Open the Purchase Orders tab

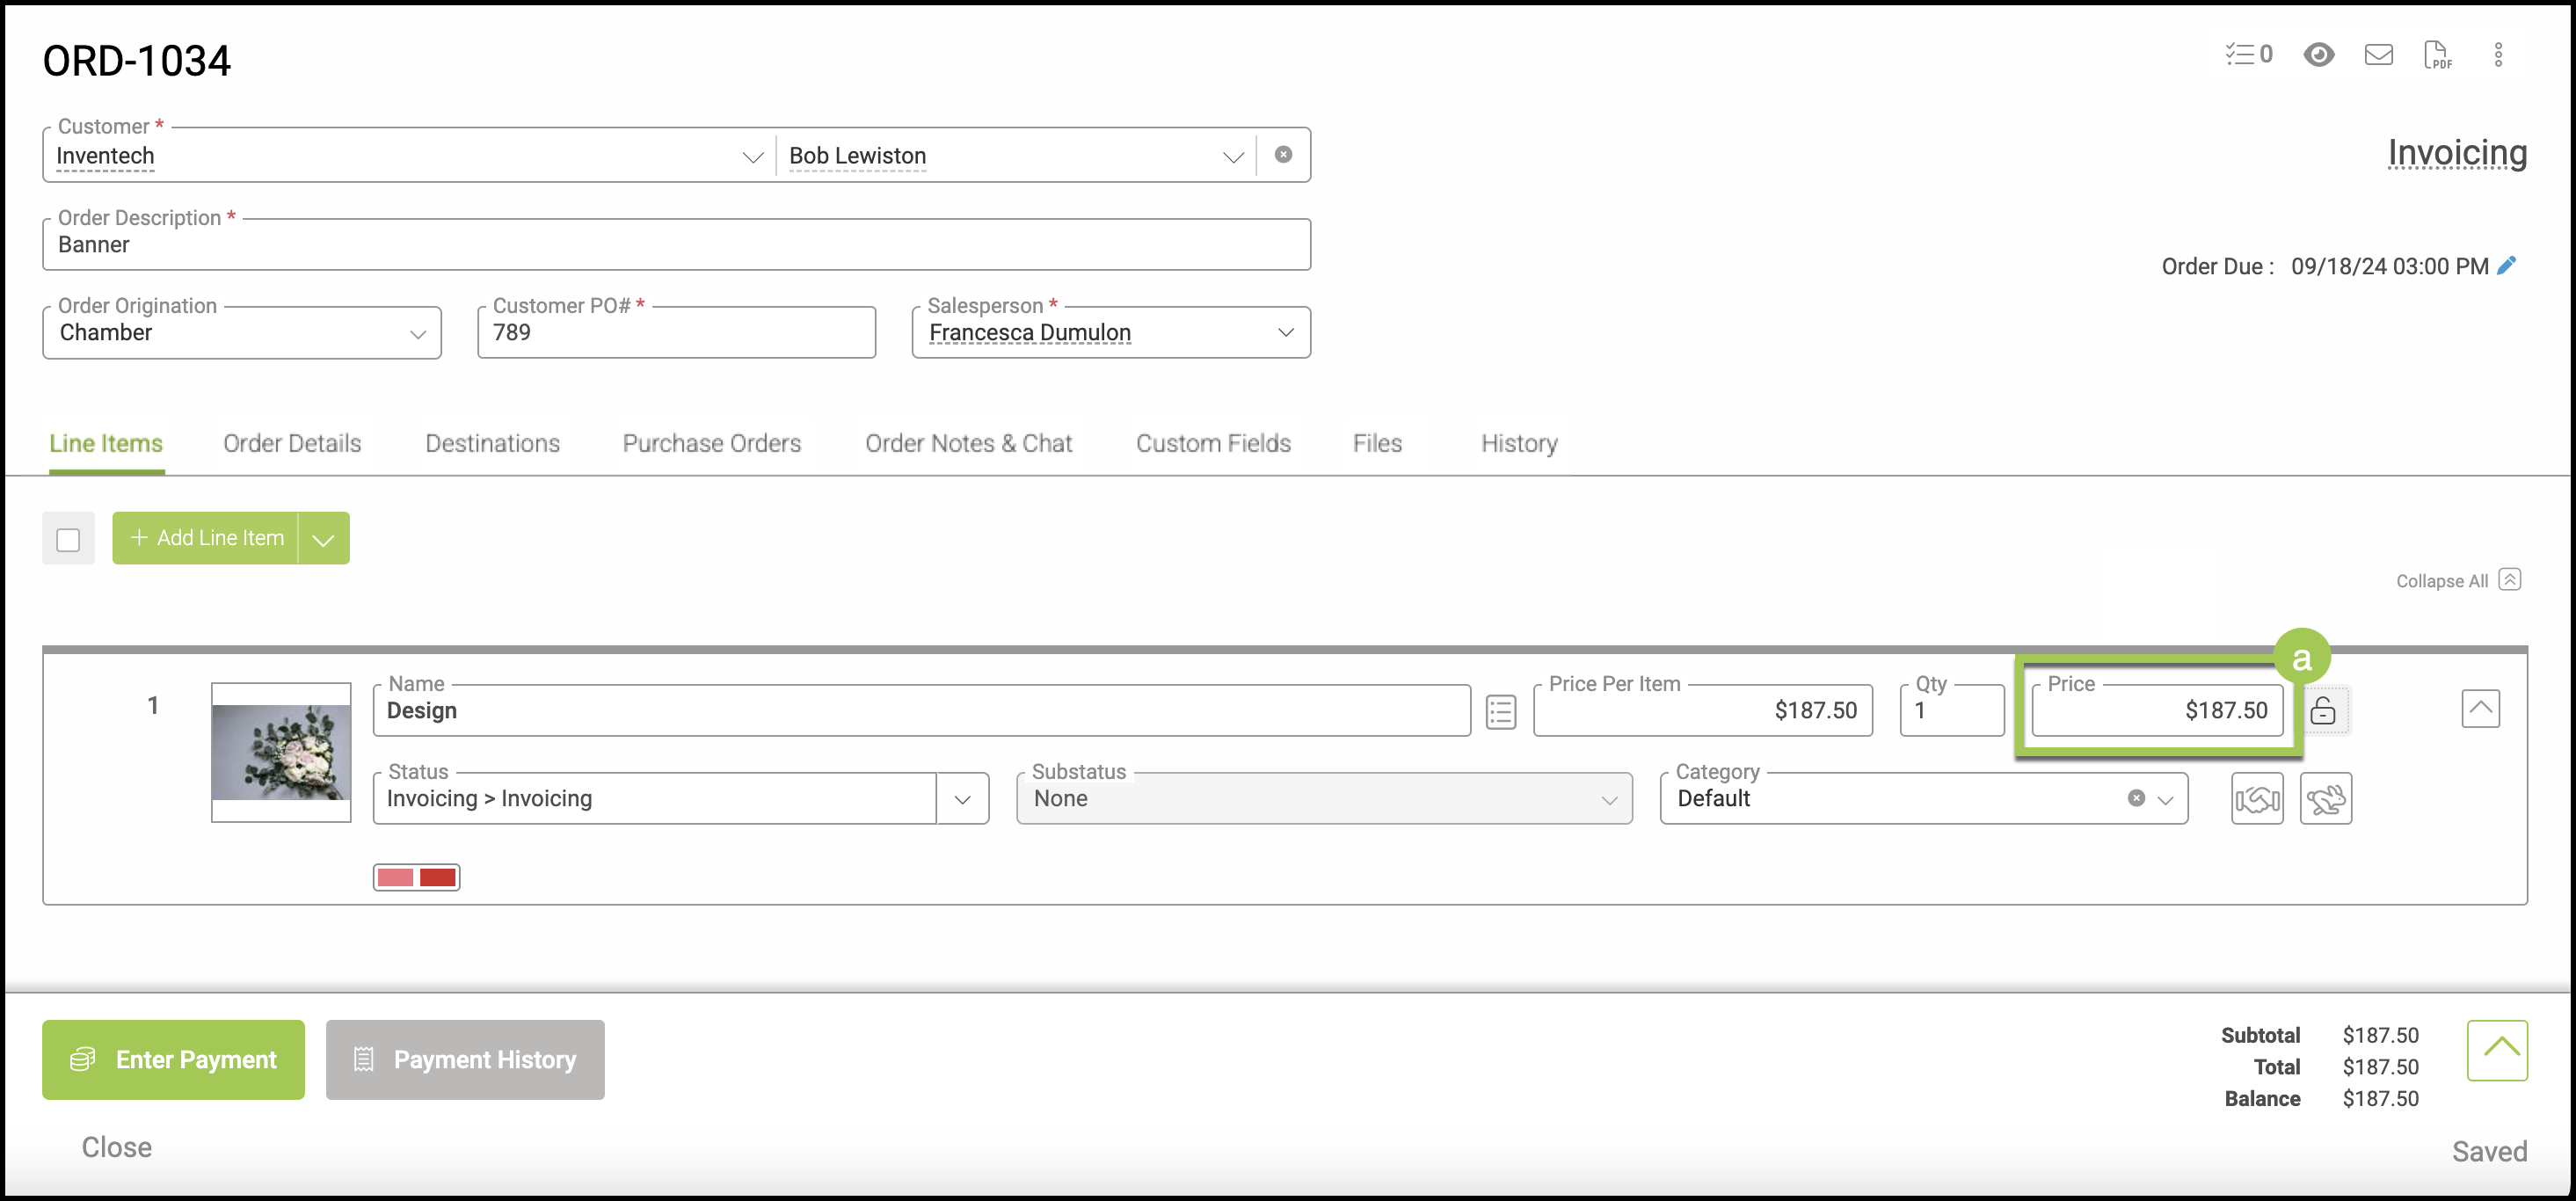click(x=711, y=444)
